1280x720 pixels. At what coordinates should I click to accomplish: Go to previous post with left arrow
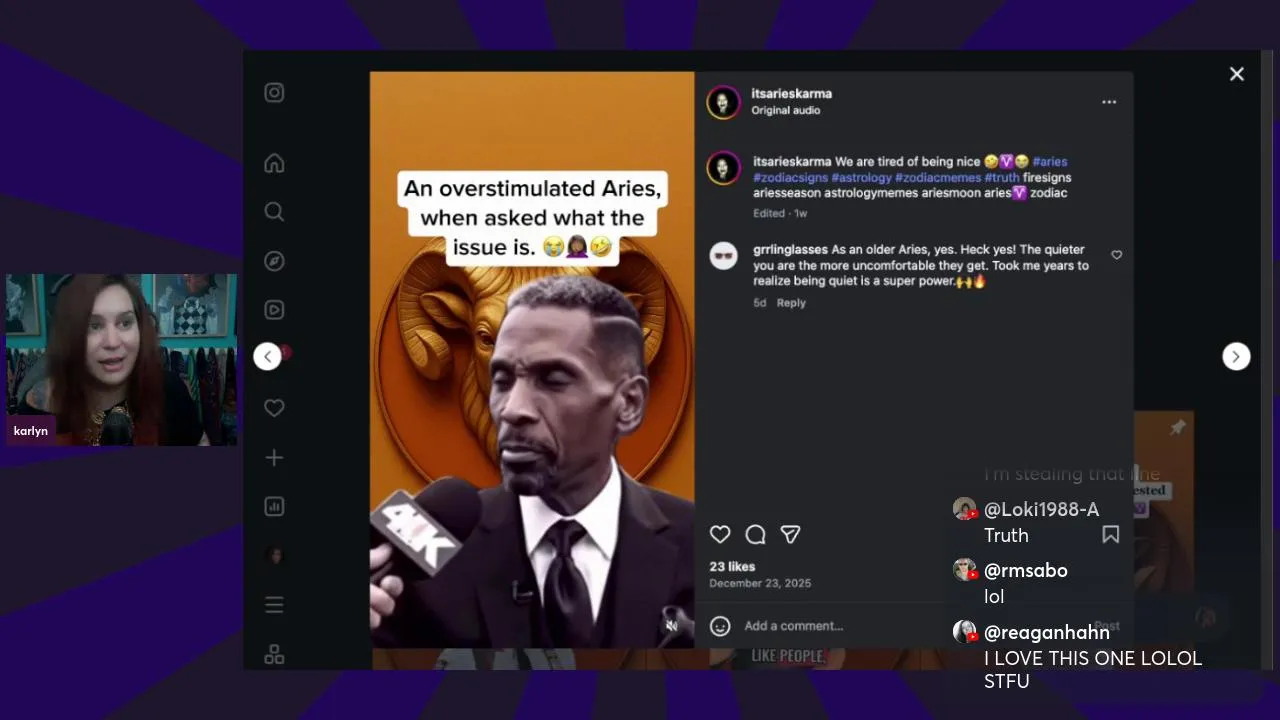267,357
